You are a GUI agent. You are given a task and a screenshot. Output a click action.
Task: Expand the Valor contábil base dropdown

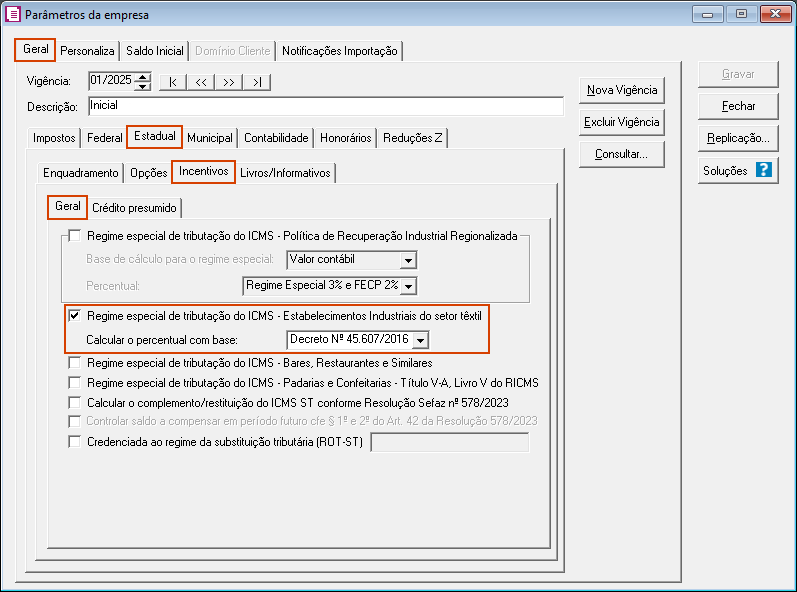click(x=407, y=260)
